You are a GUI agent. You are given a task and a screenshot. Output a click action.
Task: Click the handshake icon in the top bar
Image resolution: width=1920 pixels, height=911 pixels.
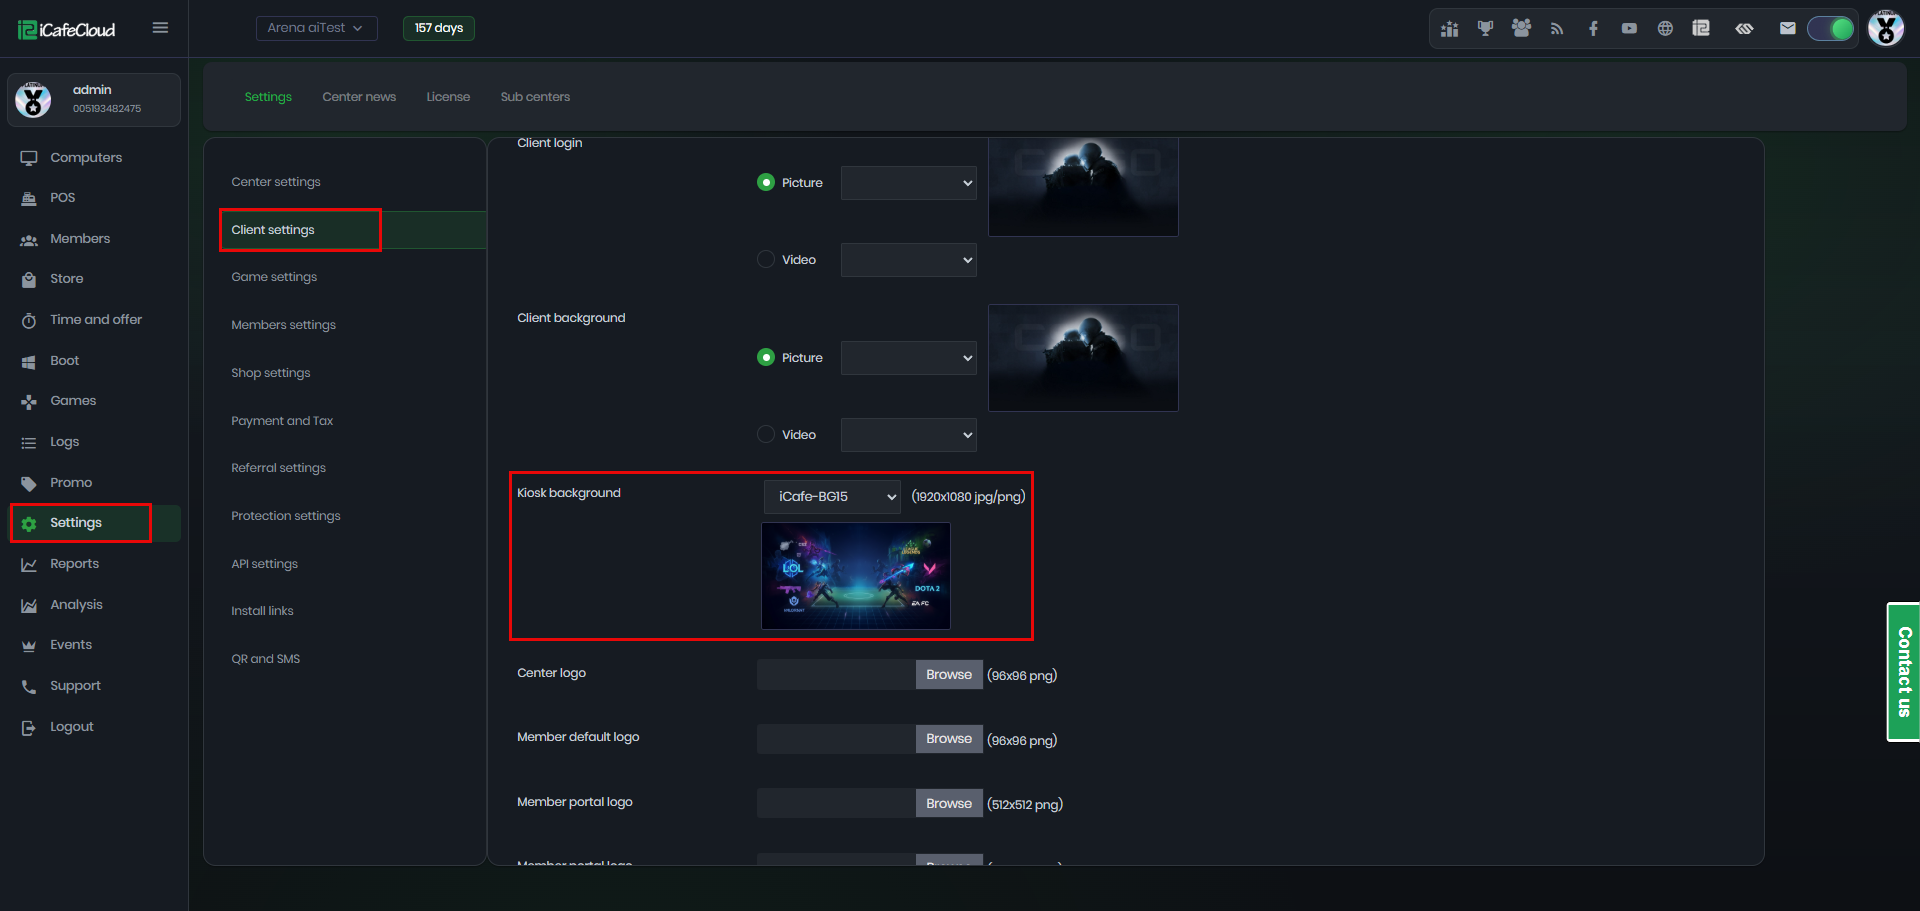[1745, 29]
